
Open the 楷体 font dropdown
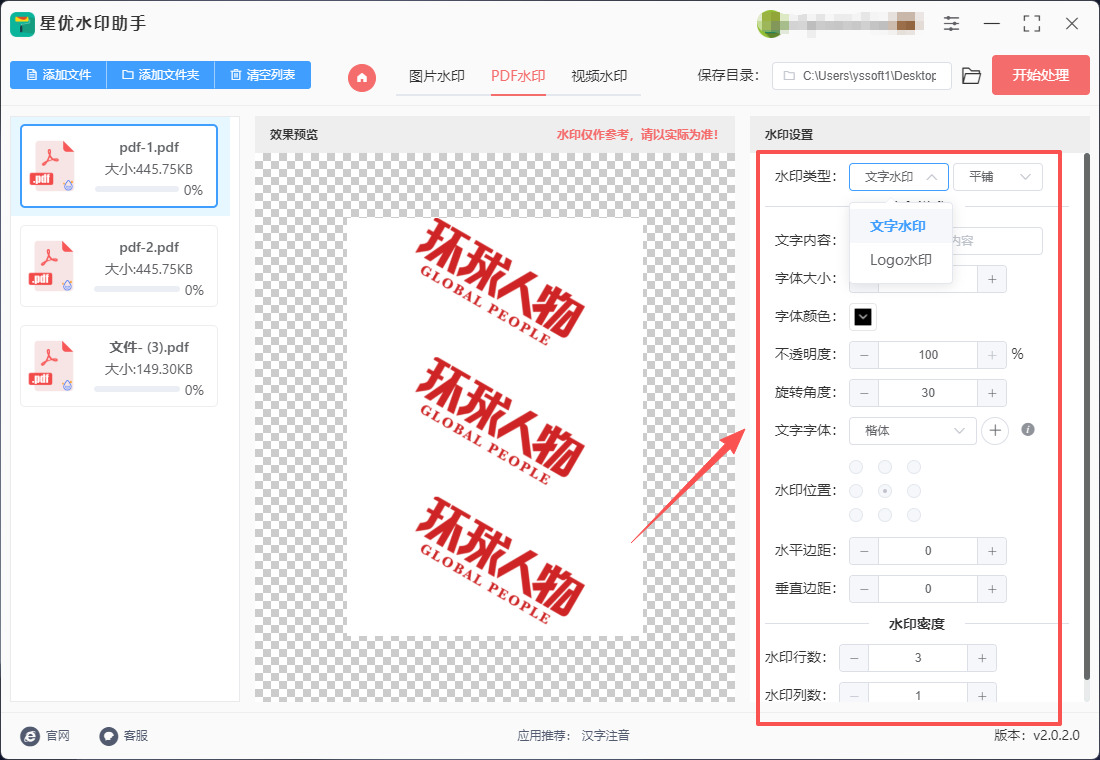click(912, 431)
